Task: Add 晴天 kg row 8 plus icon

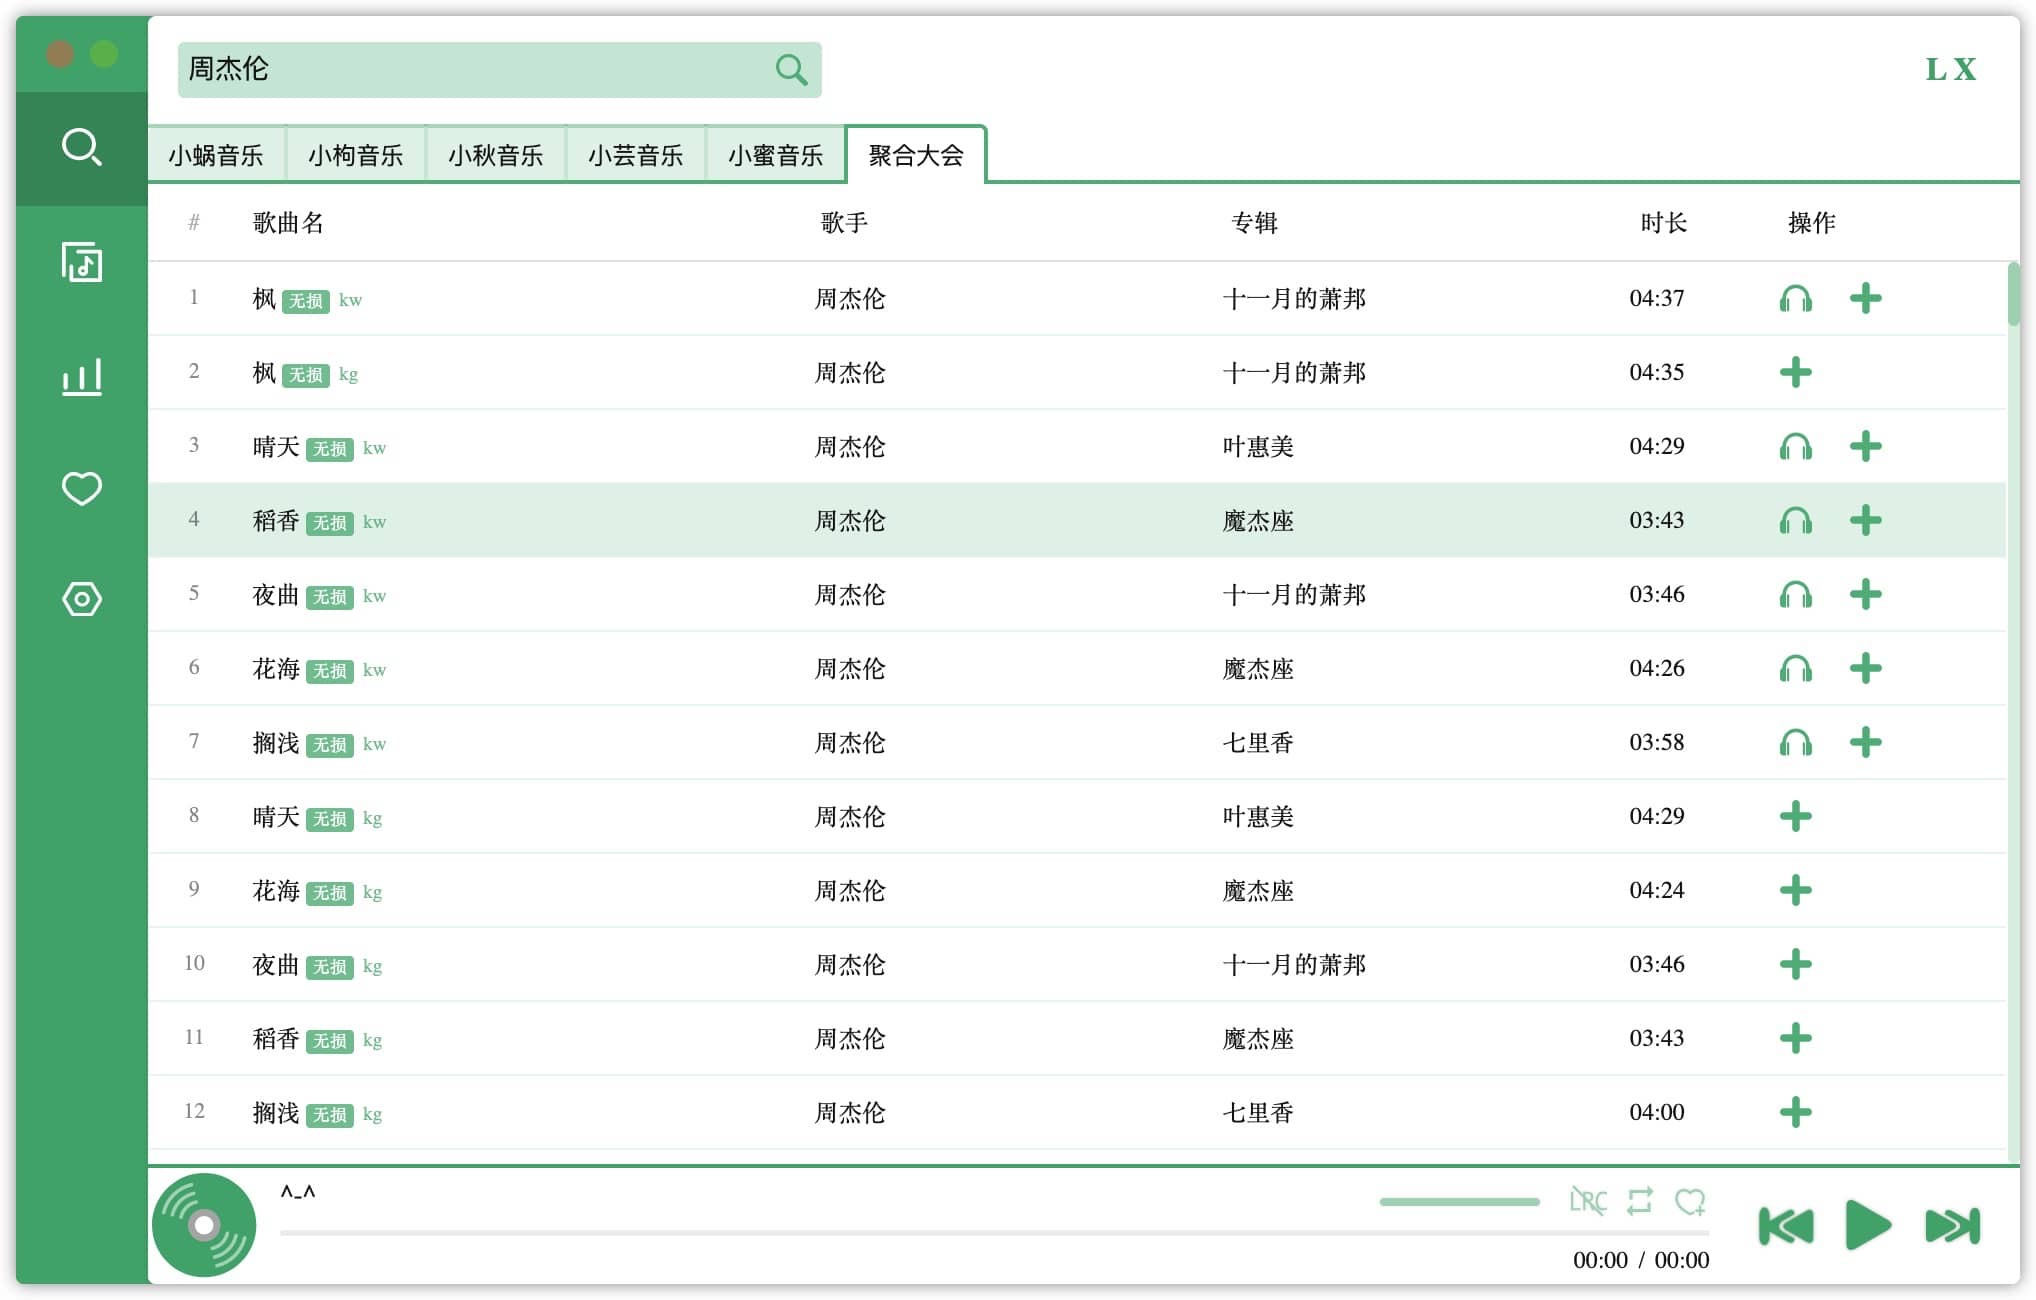Action: pos(1795,816)
